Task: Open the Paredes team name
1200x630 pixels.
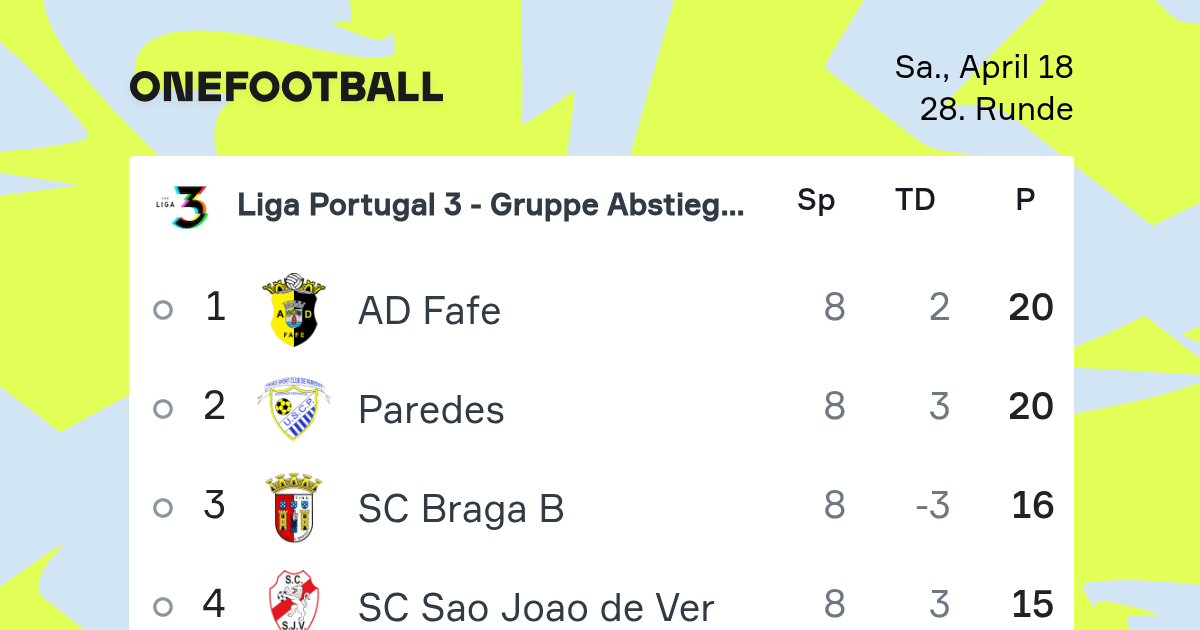Action: click(x=431, y=410)
